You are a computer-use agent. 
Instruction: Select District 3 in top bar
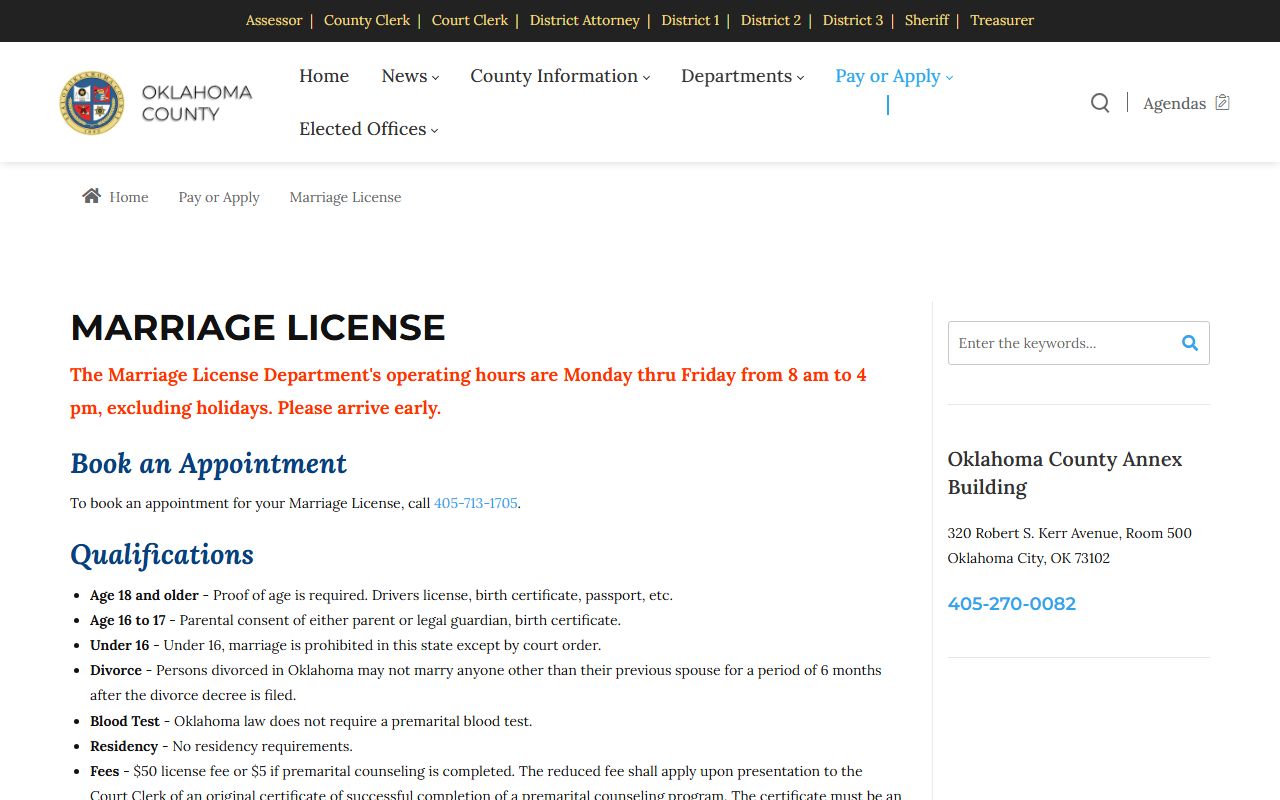coord(853,20)
